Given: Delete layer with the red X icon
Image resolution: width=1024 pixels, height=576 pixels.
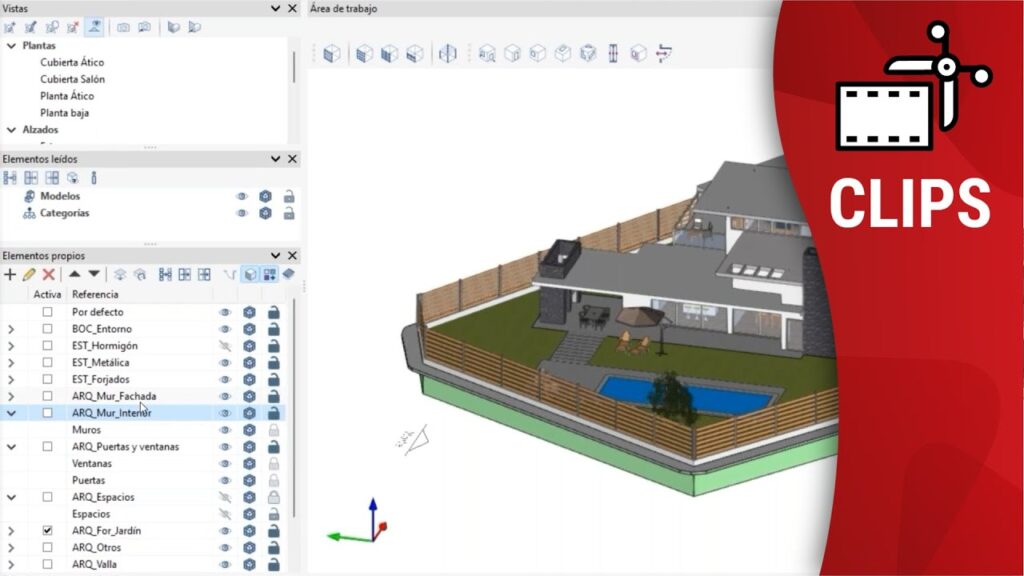Looking at the screenshot, I should [x=48, y=274].
